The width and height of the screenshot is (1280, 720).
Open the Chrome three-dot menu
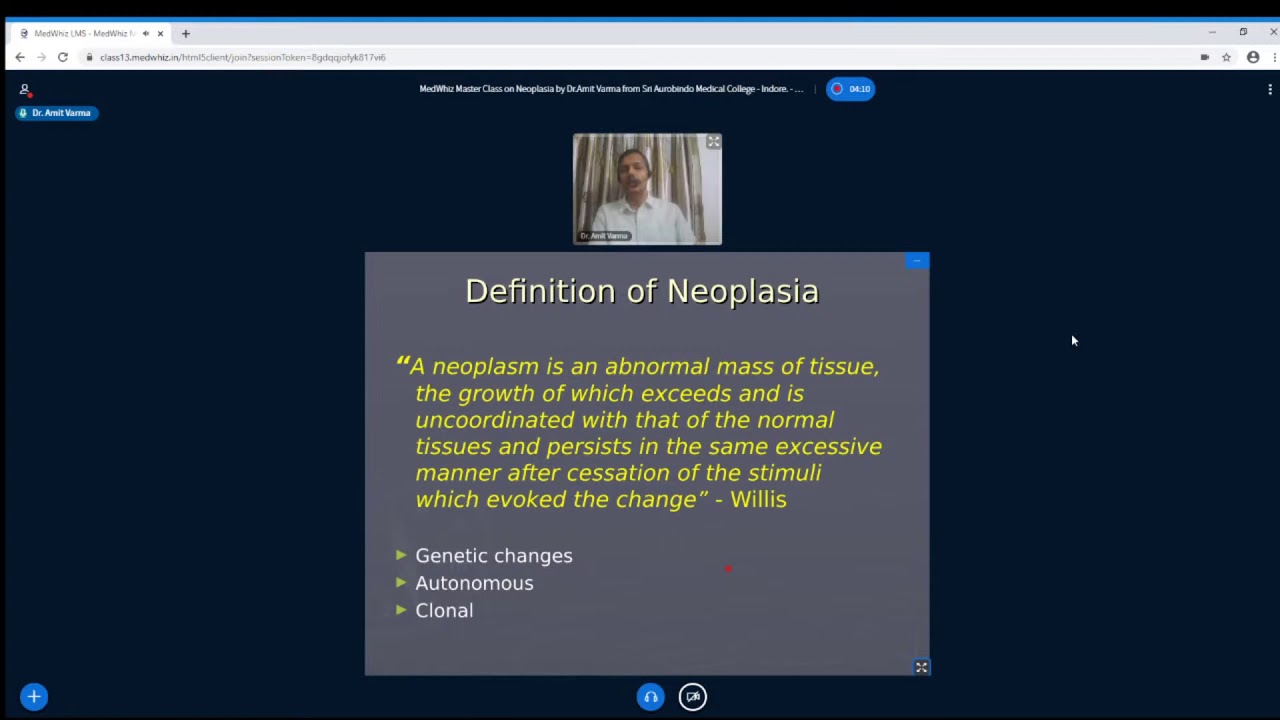tap(1274, 57)
